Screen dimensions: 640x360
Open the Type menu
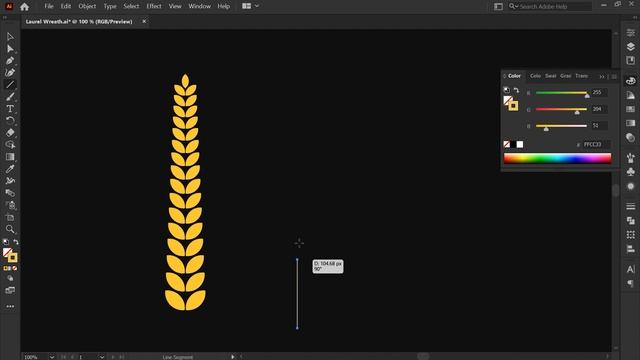(110, 6)
